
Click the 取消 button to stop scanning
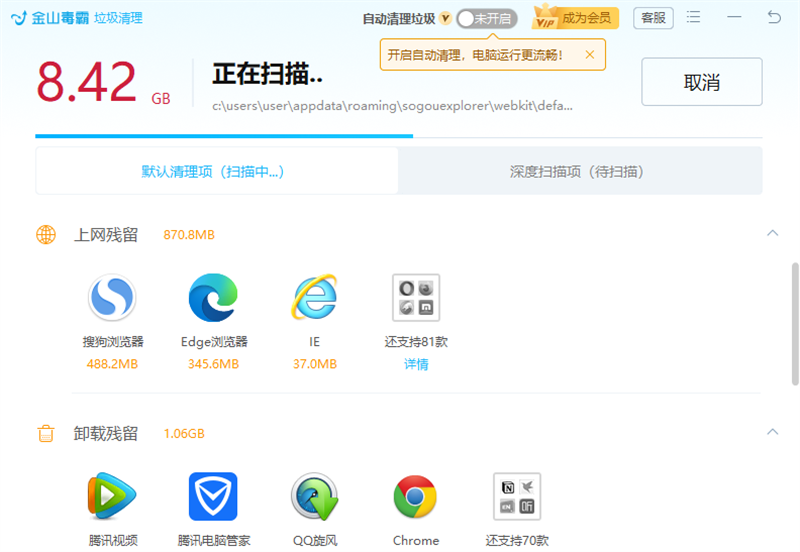[701, 82]
